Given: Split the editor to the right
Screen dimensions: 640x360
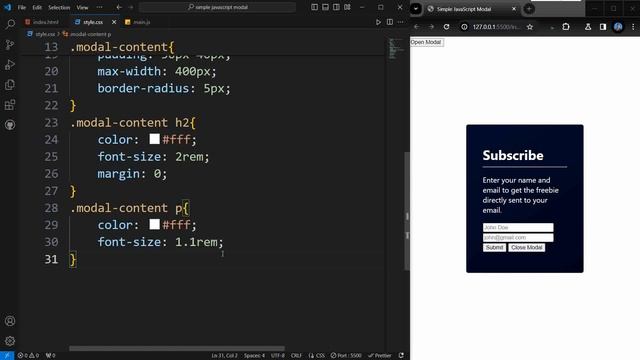Looking at the screenshot, I should (390, 22).
